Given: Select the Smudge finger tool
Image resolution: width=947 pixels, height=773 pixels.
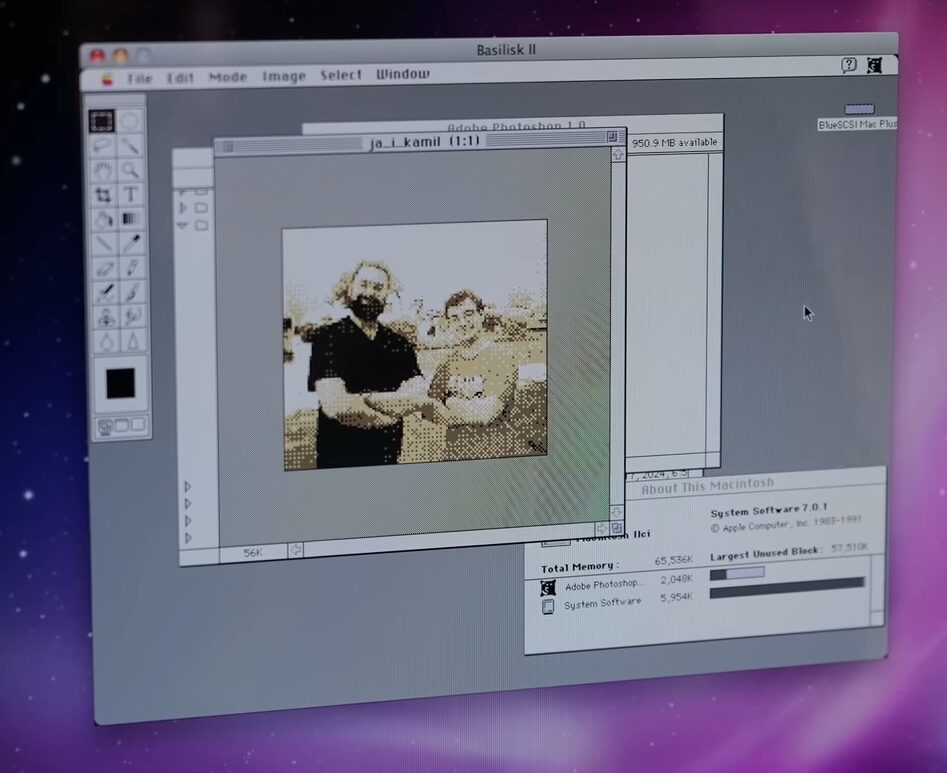Looking at the screenshot, I should tap(133, 316).
